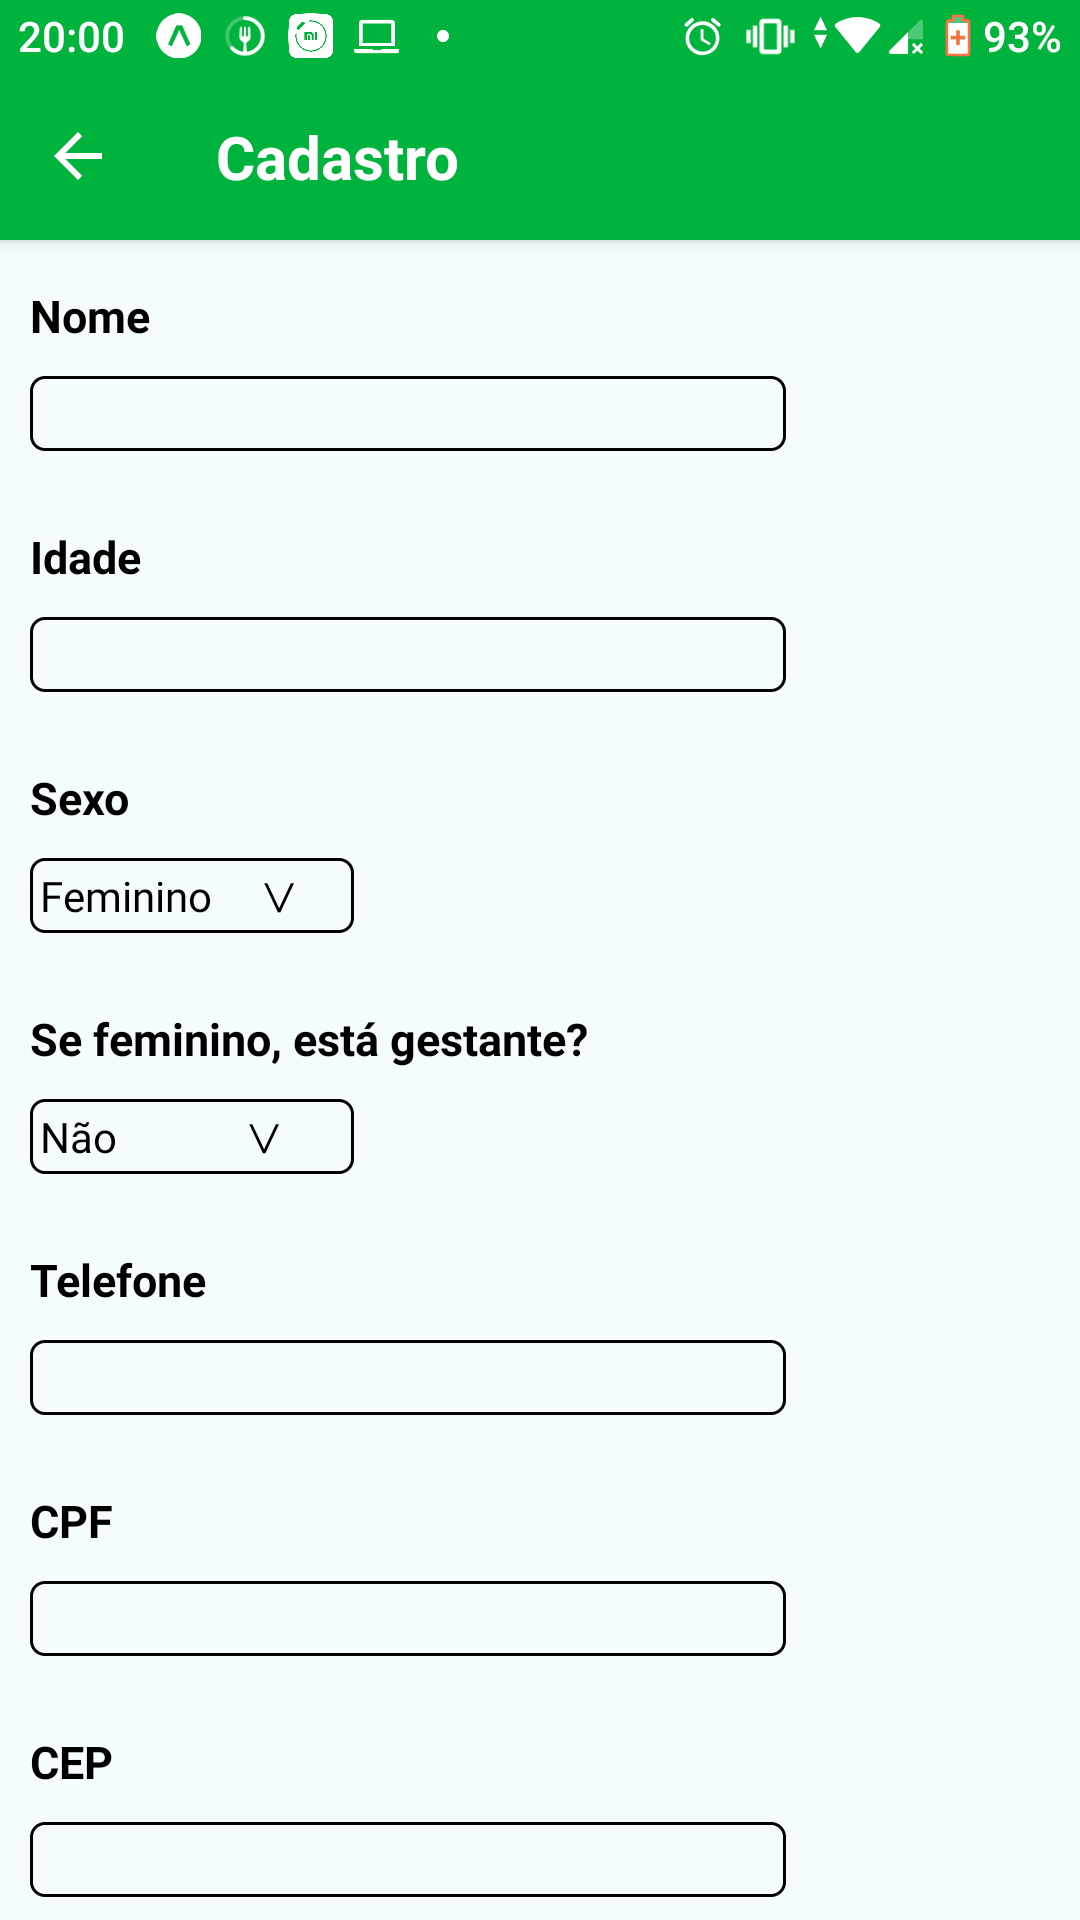This screenshot has height=1920, width=1080.
Task: Tap the 20:00 clock in status bar
Action: tap(71, 38)
